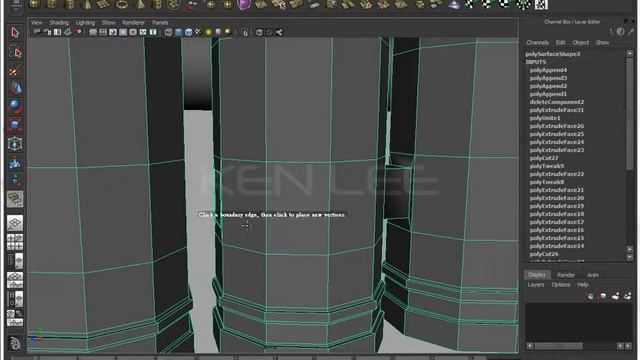Click the polygon sphere shelf icon
Viewport: 640px width, 360px height.
[34, 4]
